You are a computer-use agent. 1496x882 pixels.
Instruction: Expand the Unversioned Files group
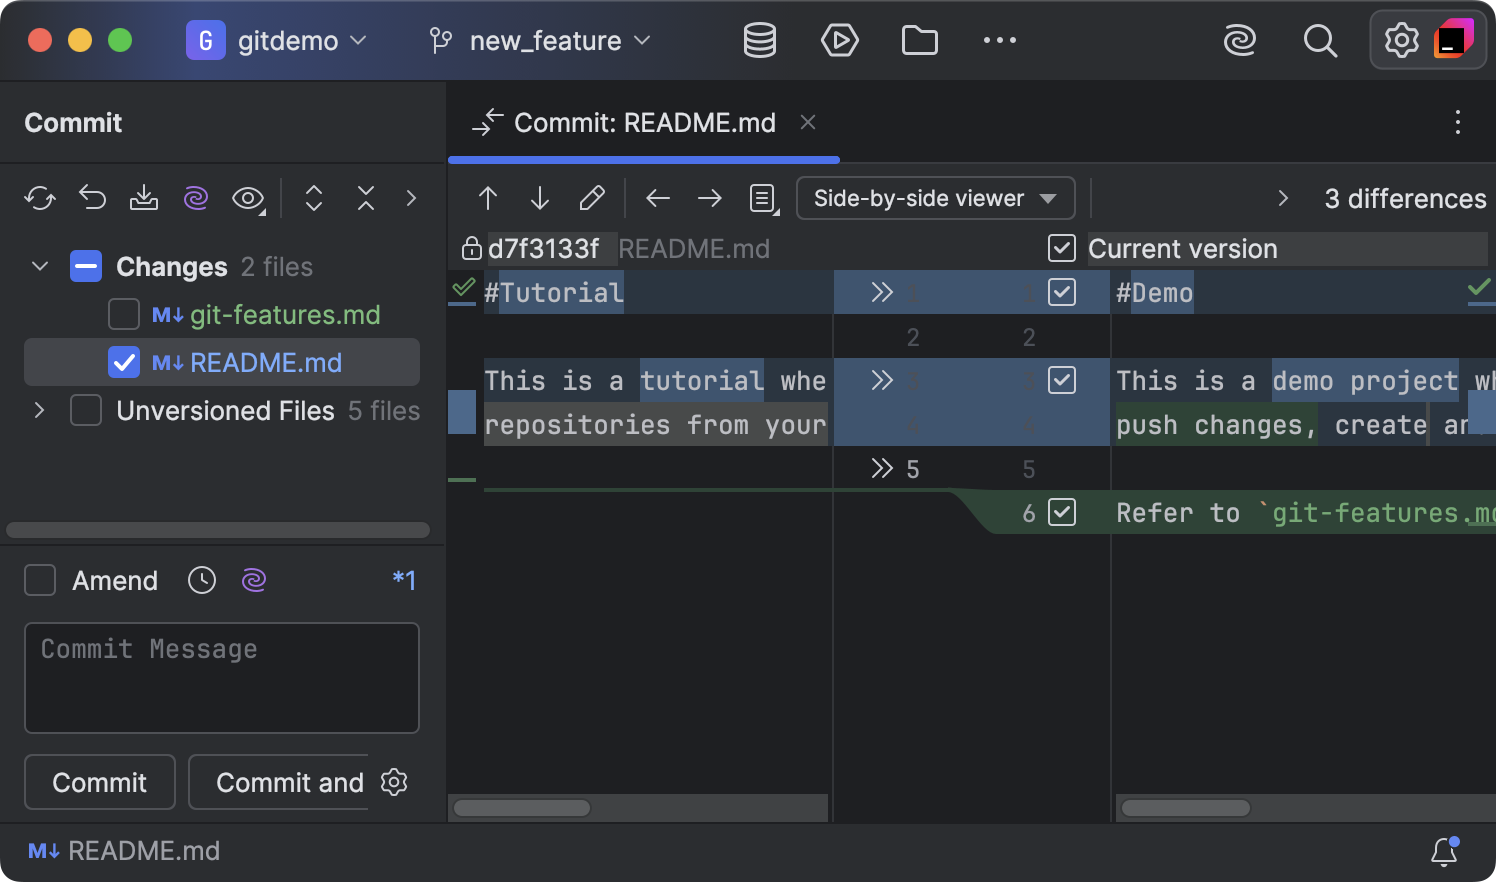(x=38, y=410)
